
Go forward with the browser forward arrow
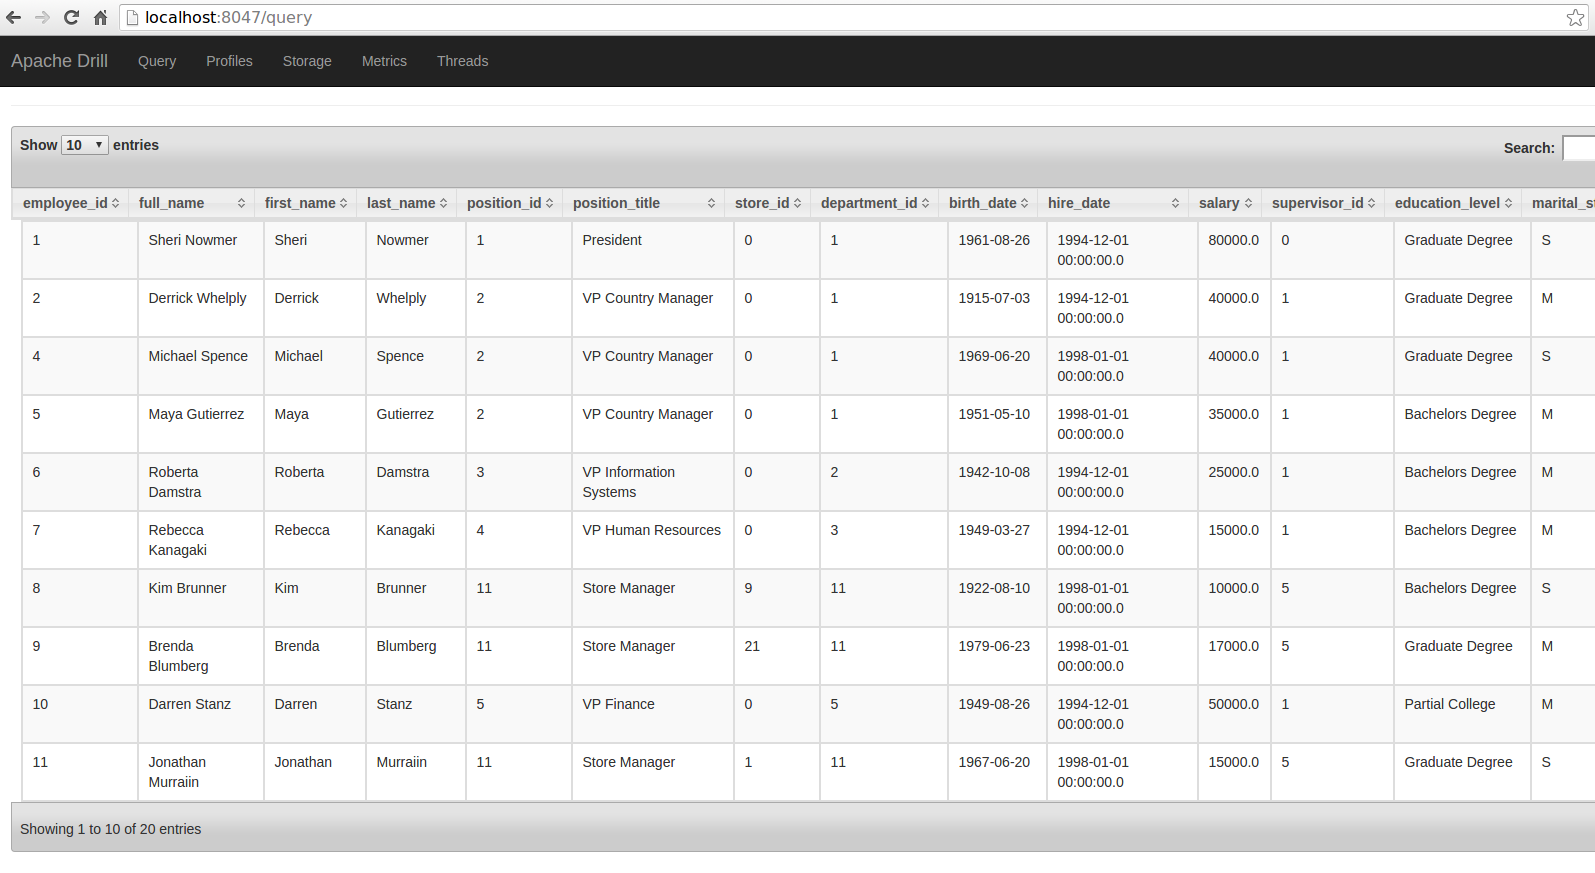coord(42,17)
